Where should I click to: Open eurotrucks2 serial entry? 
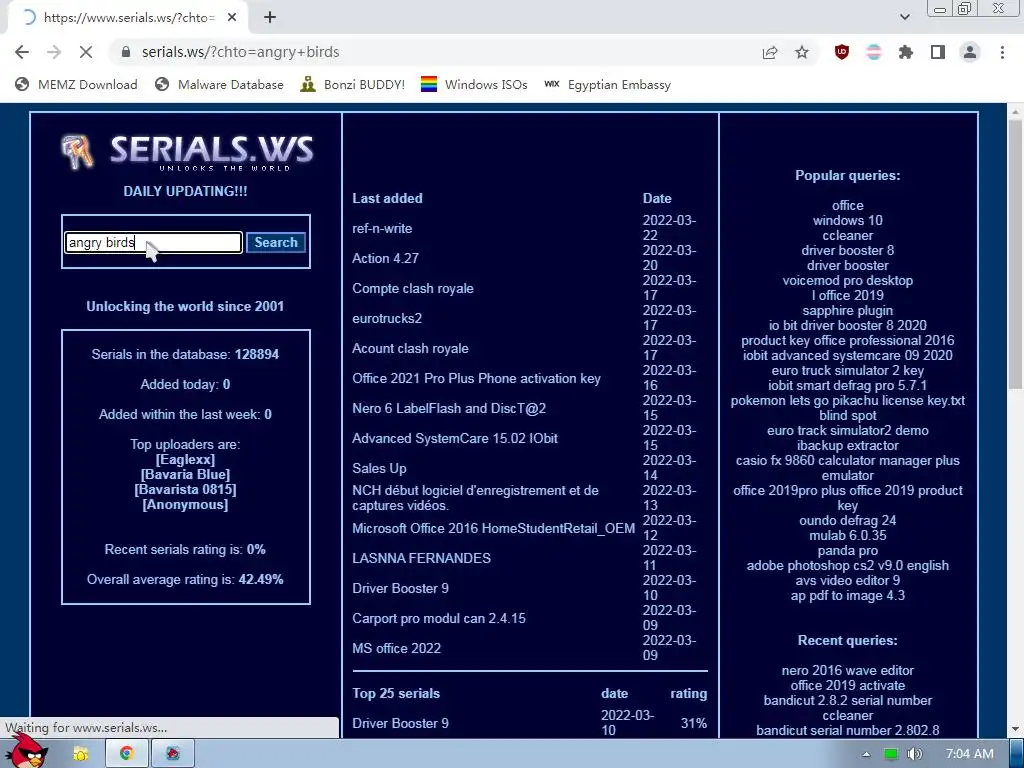pos(387,319)
